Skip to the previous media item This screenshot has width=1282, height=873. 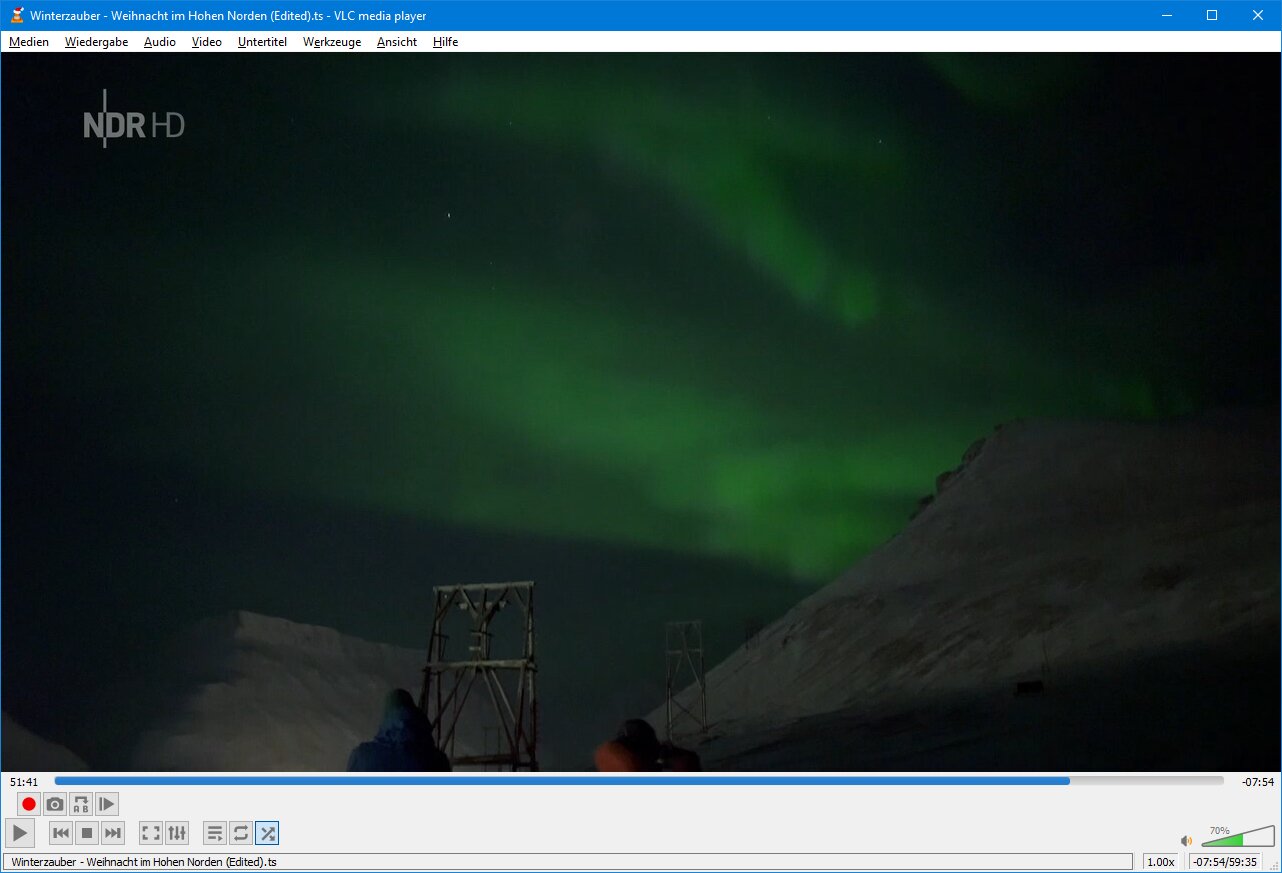tap(61, 833)
